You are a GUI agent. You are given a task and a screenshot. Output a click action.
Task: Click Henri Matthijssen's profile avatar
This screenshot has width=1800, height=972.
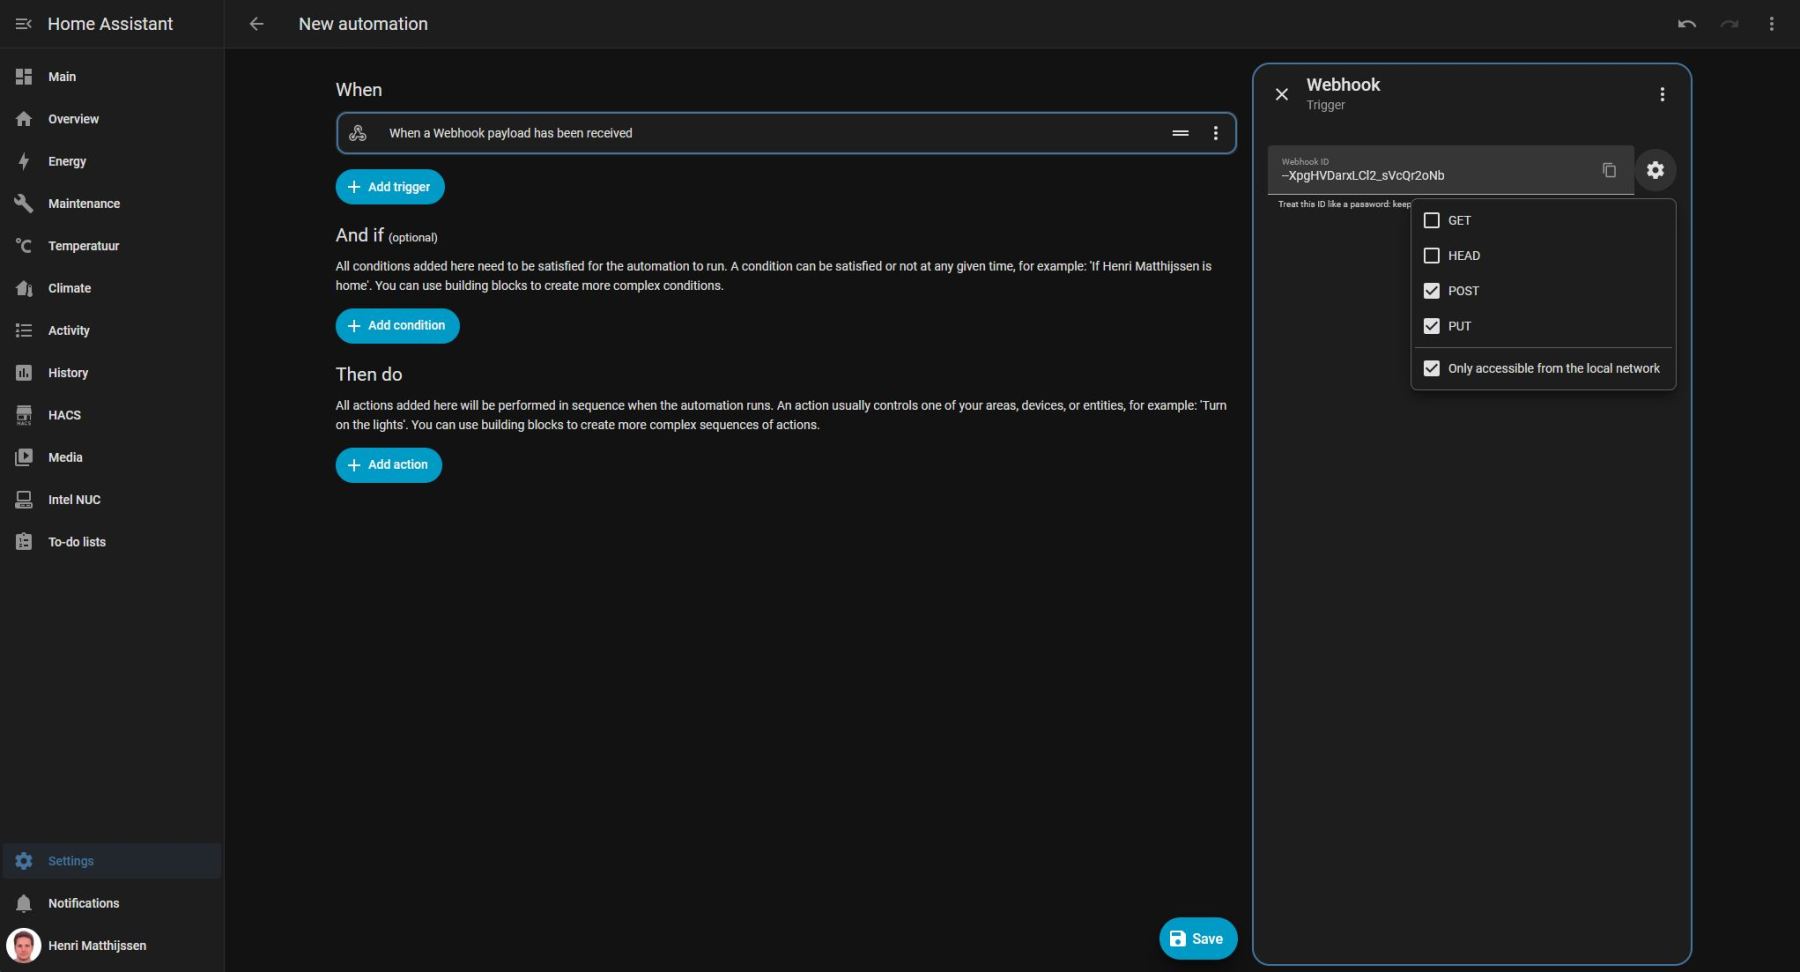[x=24, y=945]
